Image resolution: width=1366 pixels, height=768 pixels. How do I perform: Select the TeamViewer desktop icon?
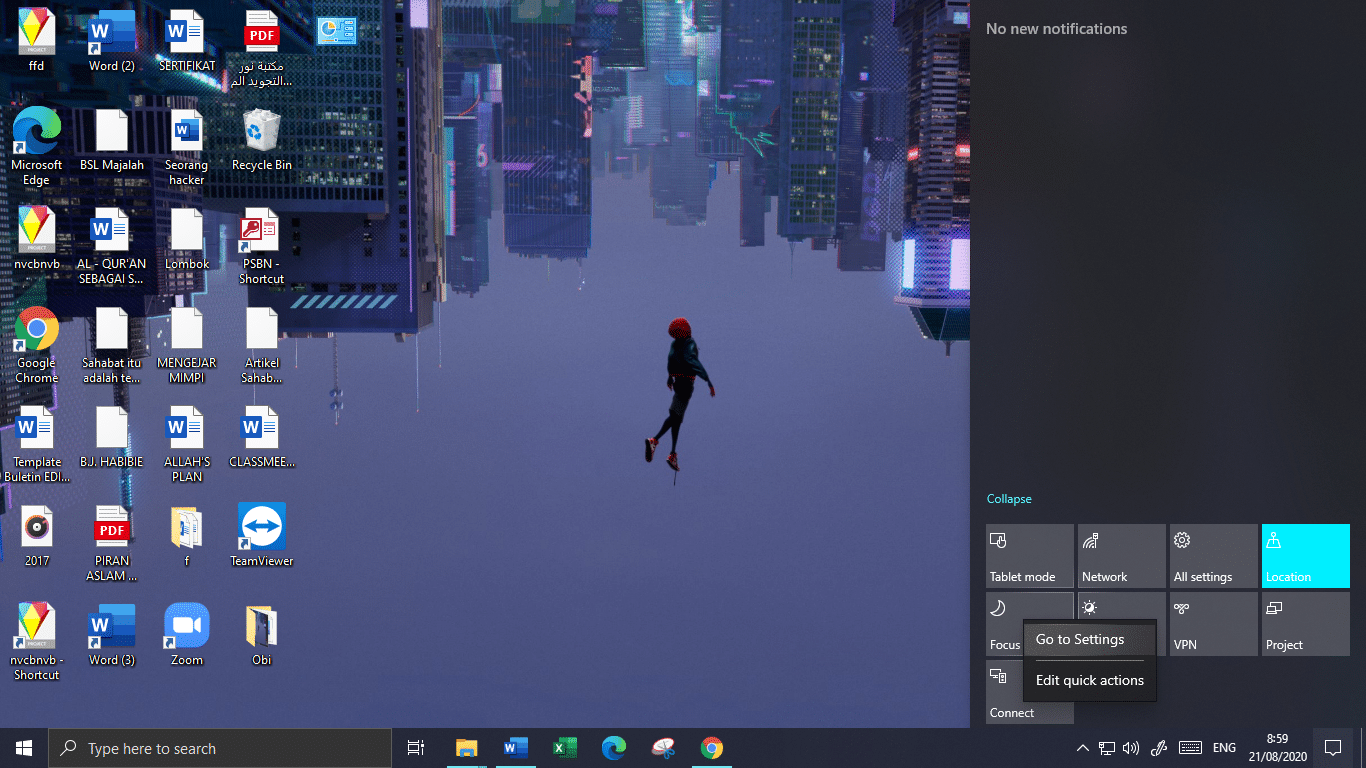[262, 535]
